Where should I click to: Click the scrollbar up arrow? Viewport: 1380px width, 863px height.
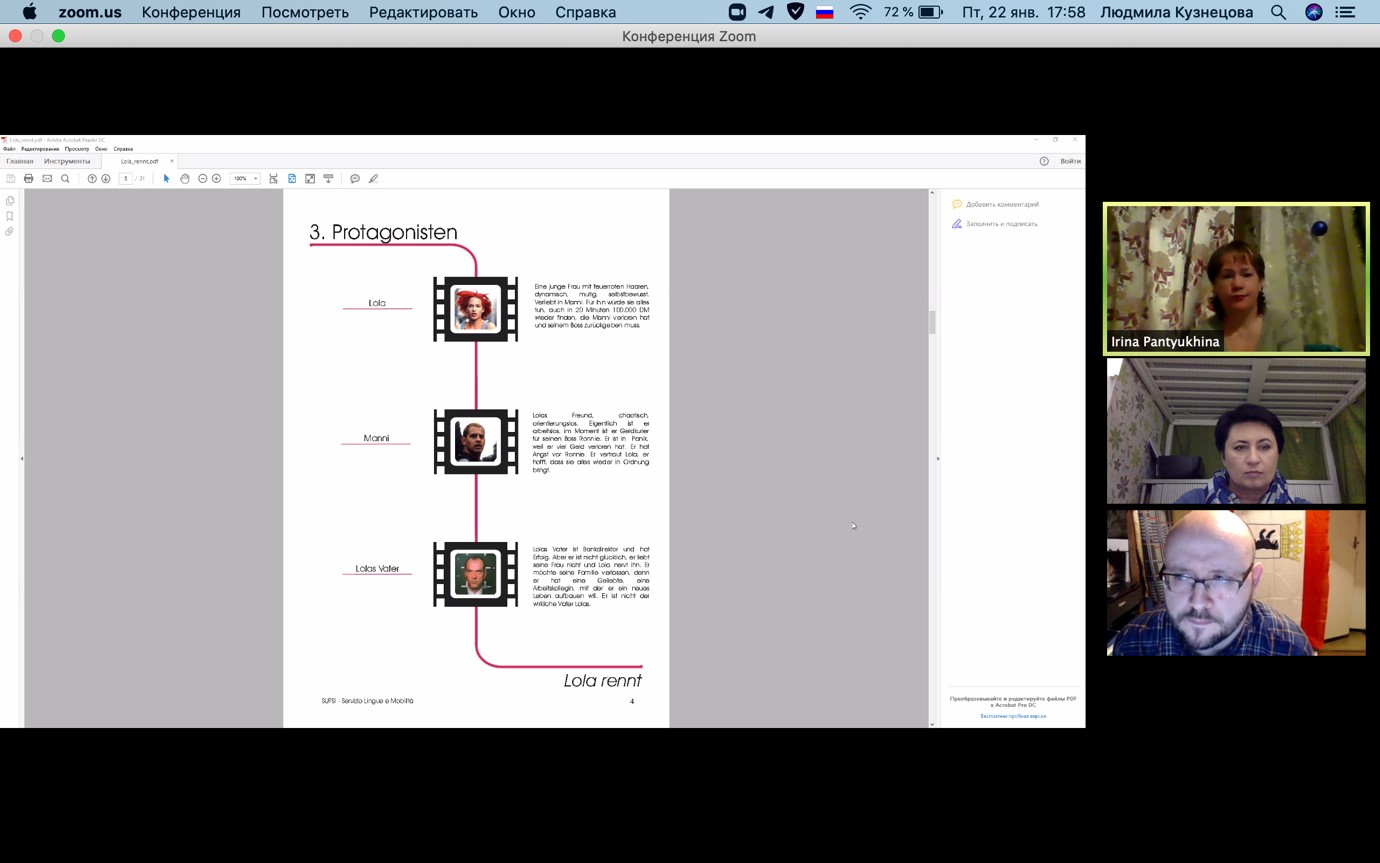tap(932, 193)
